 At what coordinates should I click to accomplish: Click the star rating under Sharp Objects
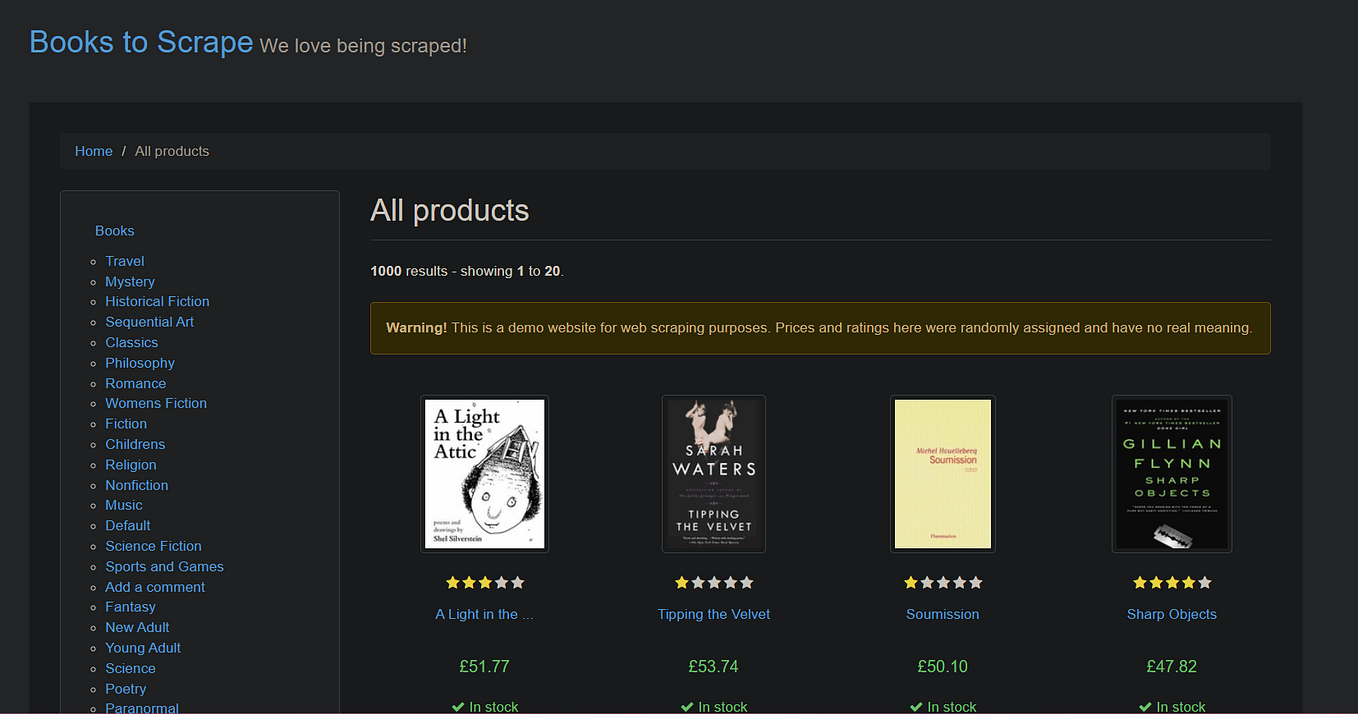(x=1172, y=582)
